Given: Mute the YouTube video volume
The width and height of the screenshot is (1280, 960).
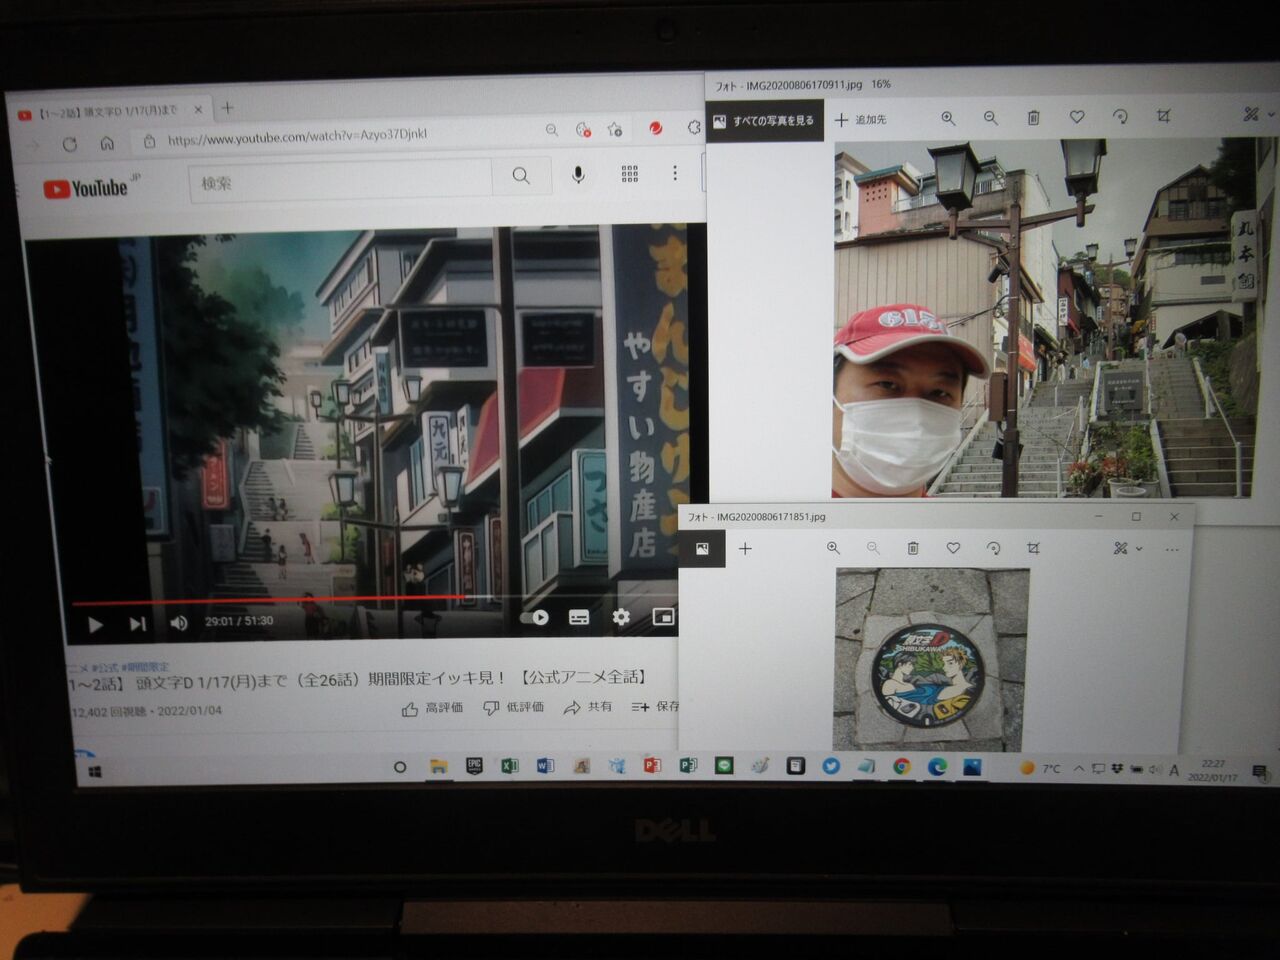Looking at the screenshot, I should point(178,623).
